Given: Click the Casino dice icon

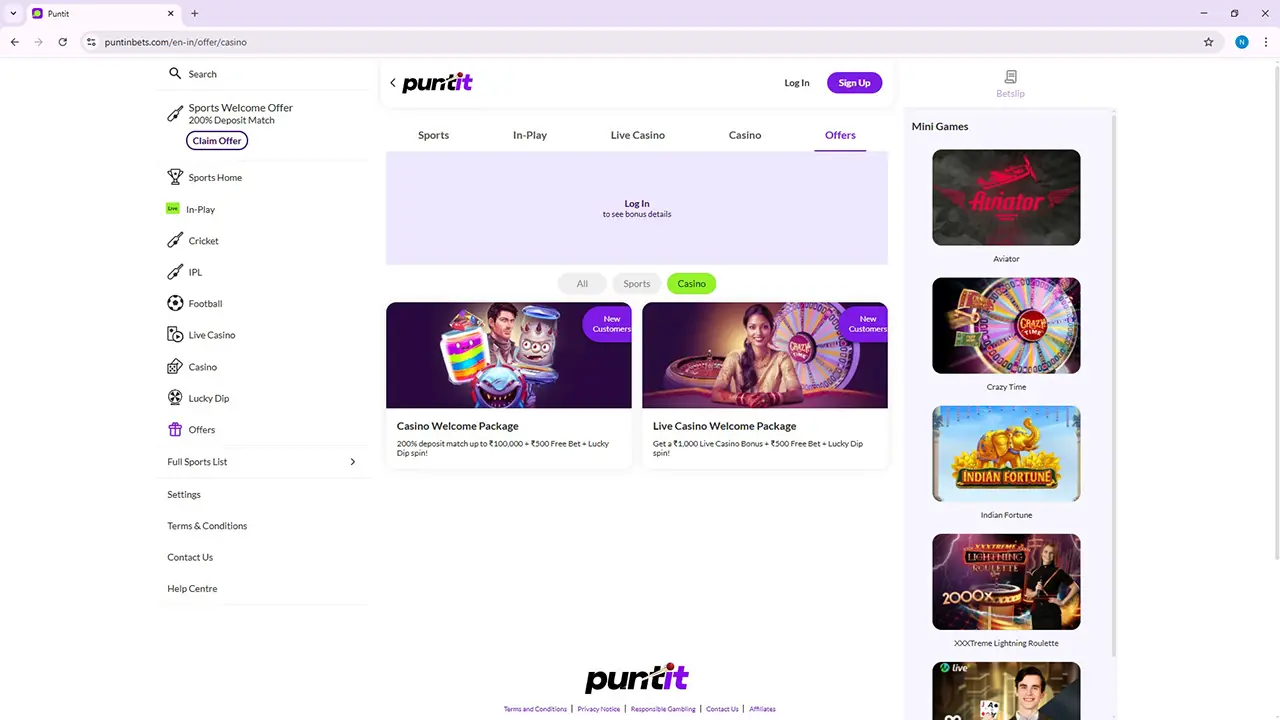Looking at the screenshot, I should pos(175,367).
